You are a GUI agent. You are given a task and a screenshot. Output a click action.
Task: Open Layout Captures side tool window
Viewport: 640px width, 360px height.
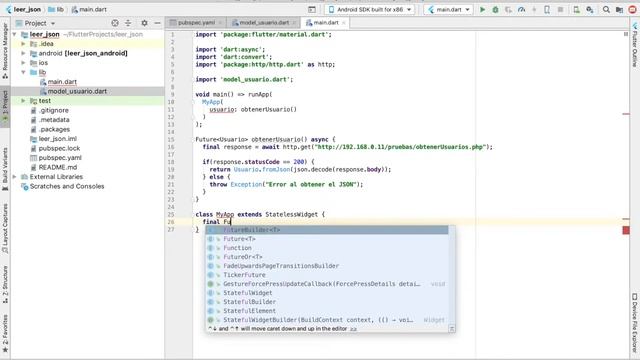(5, 229)
